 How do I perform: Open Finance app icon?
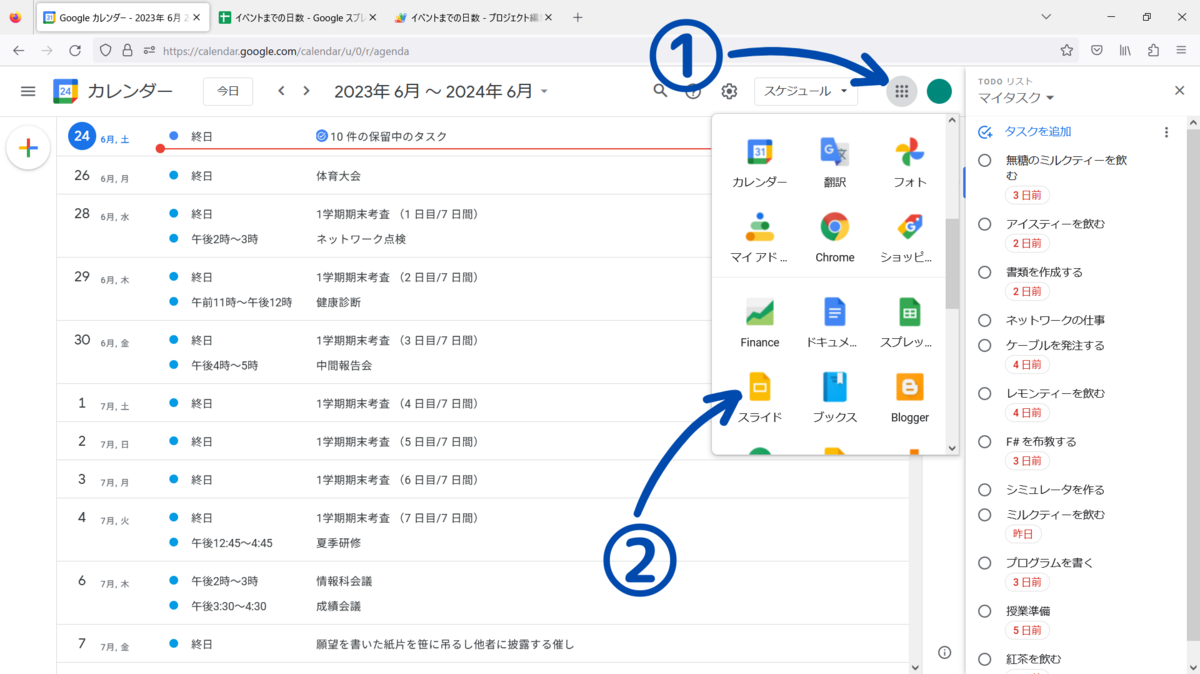coord(759,322)
